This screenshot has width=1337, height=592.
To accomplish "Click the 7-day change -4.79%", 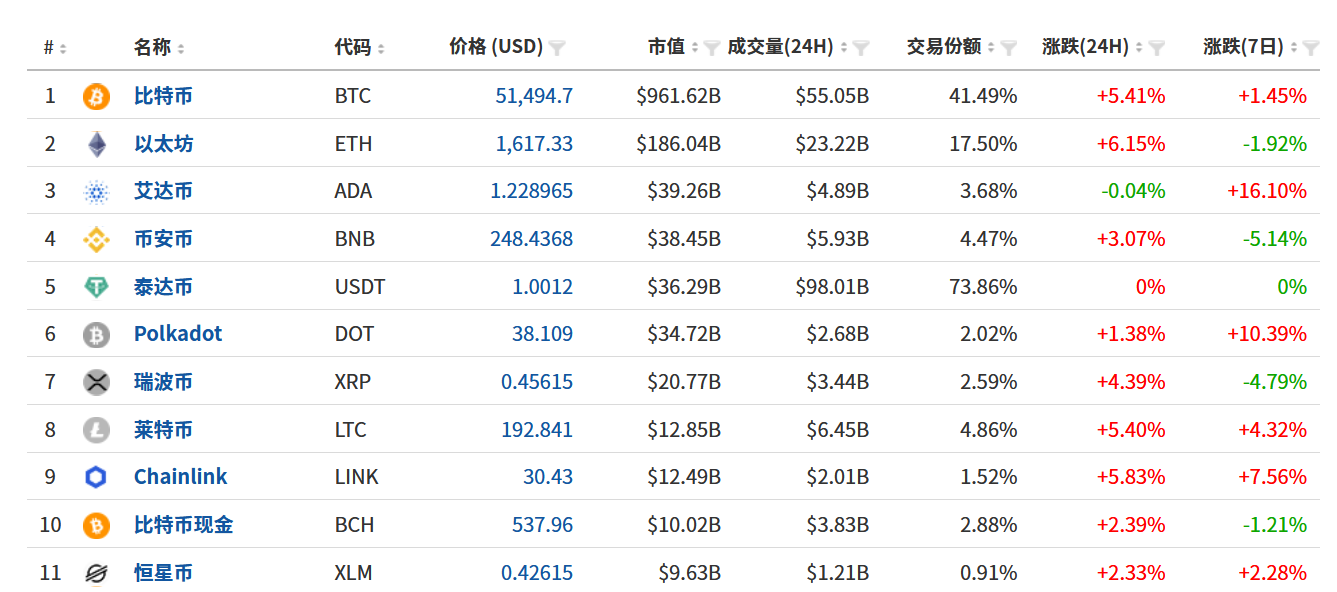I will (x=1275, y=382).
